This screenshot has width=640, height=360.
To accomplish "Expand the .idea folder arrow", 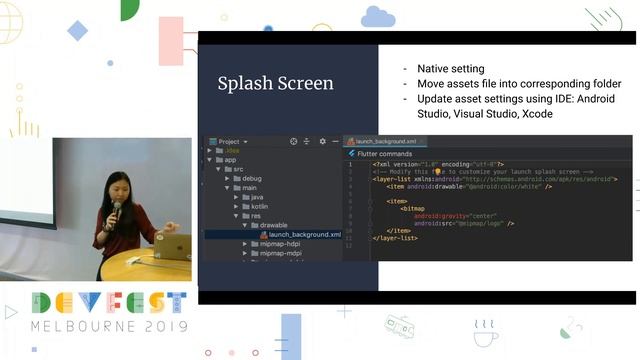I will click(x=210, y=151).
